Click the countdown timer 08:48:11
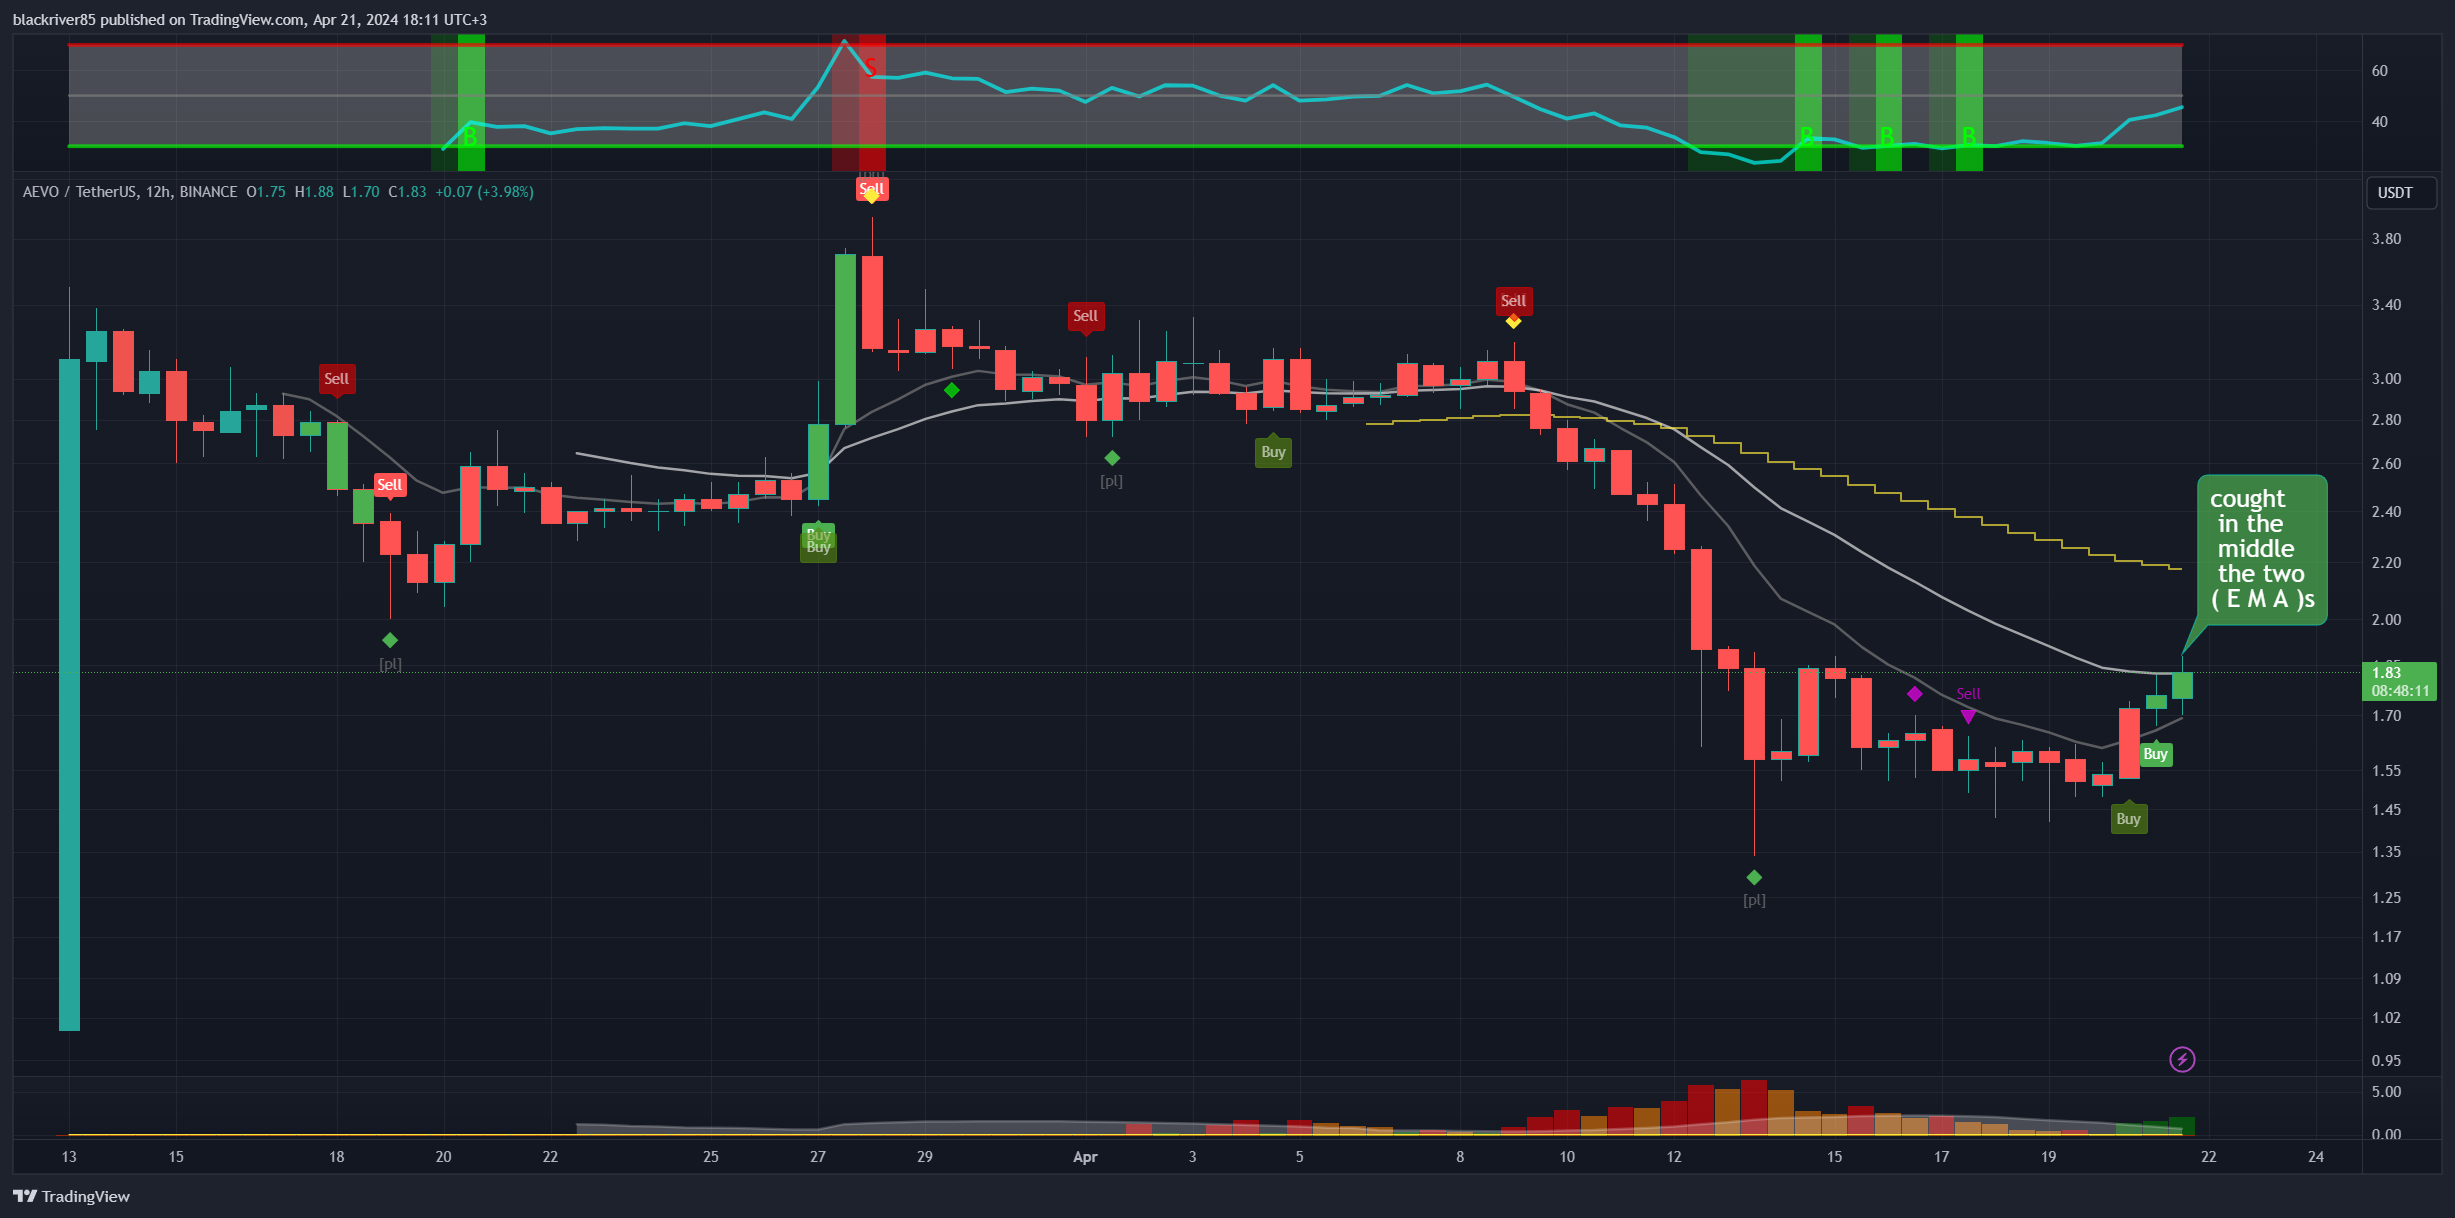 click(2400, 691)
